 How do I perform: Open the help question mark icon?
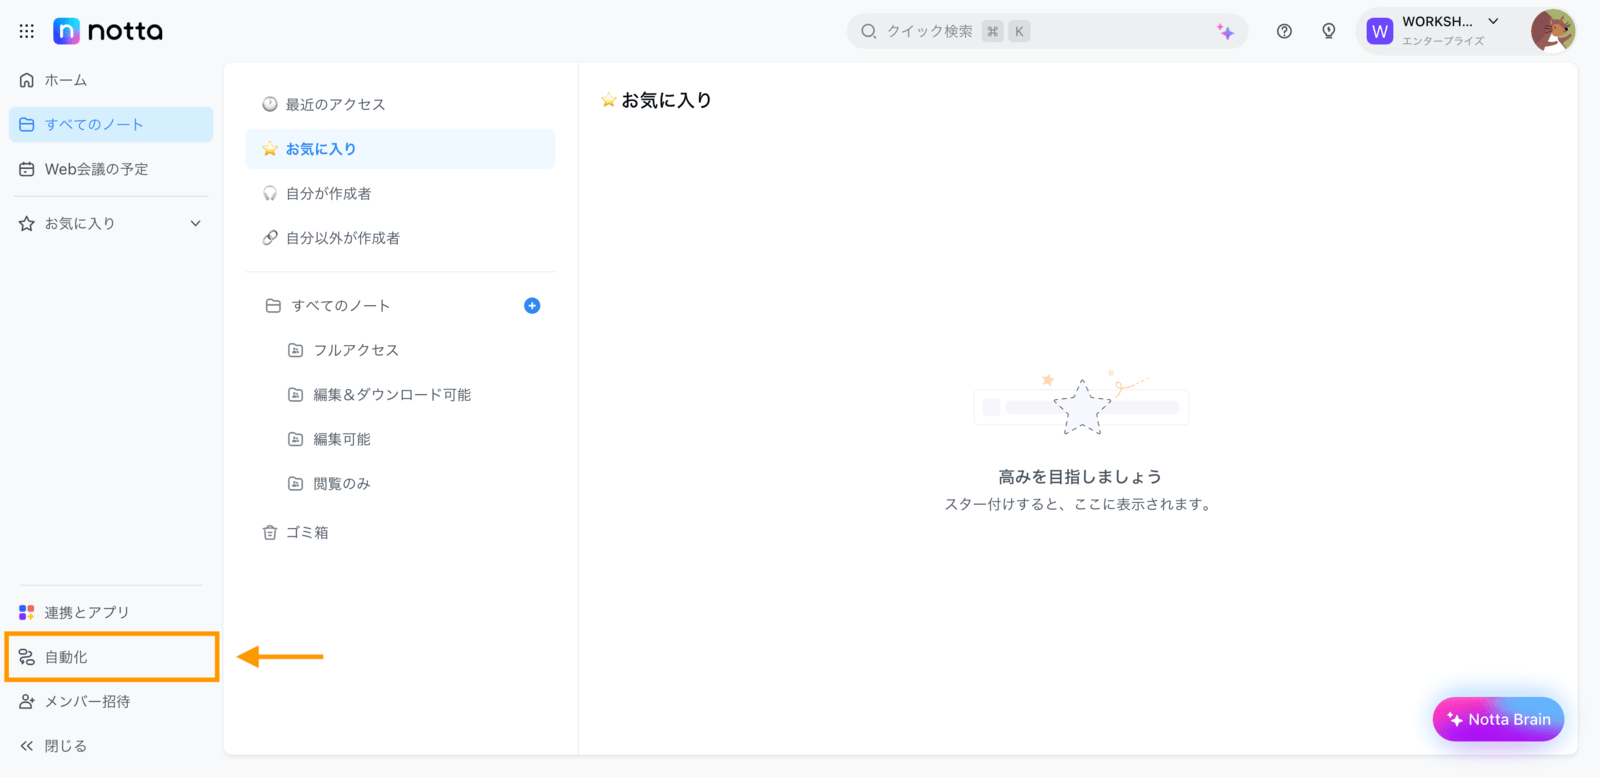1284,31
